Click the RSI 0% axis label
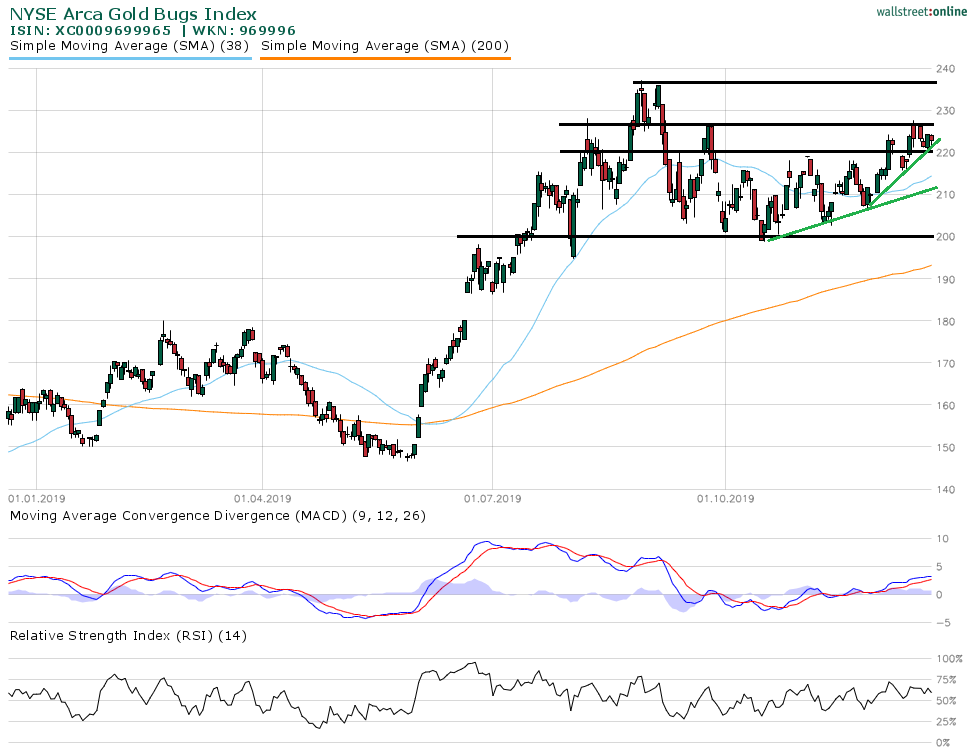Image resolution: width=976 pixels, height=750 pixels. coord(944,743)
